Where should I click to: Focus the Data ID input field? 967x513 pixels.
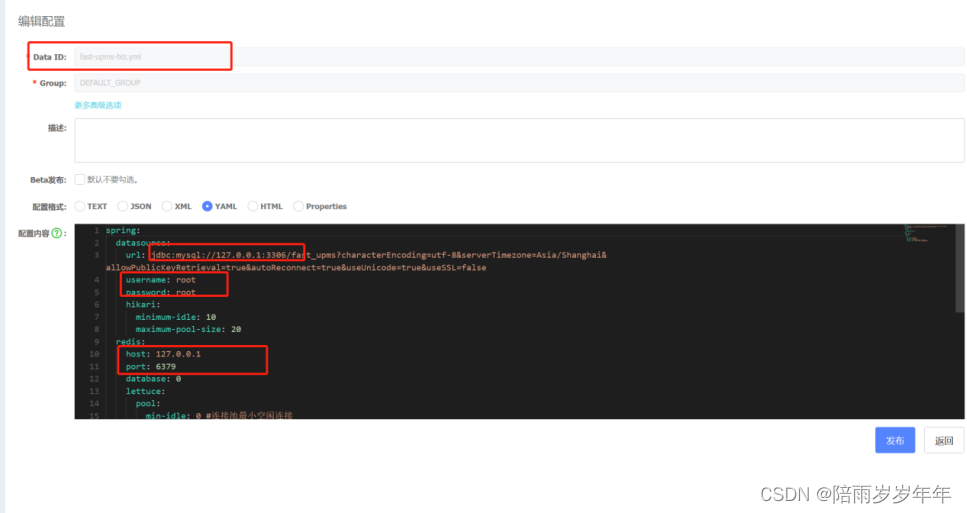(x=519, y=57)
